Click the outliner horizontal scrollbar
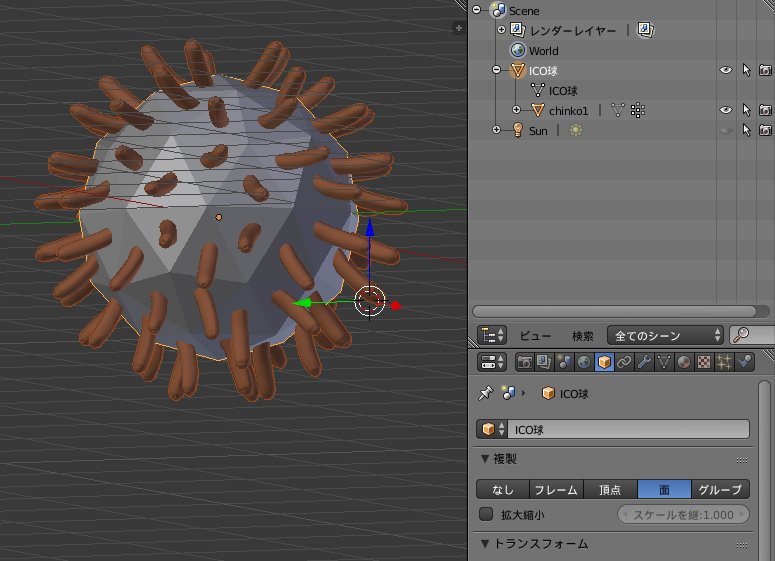The width and height of the screenshot is (775, 561). (x=614, y=311)
